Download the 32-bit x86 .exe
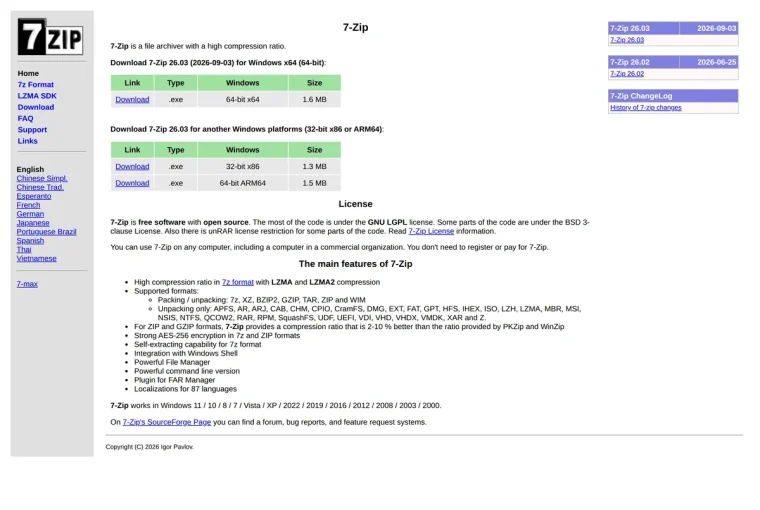Viewport: 760px width, 510px height. point(132,166)
